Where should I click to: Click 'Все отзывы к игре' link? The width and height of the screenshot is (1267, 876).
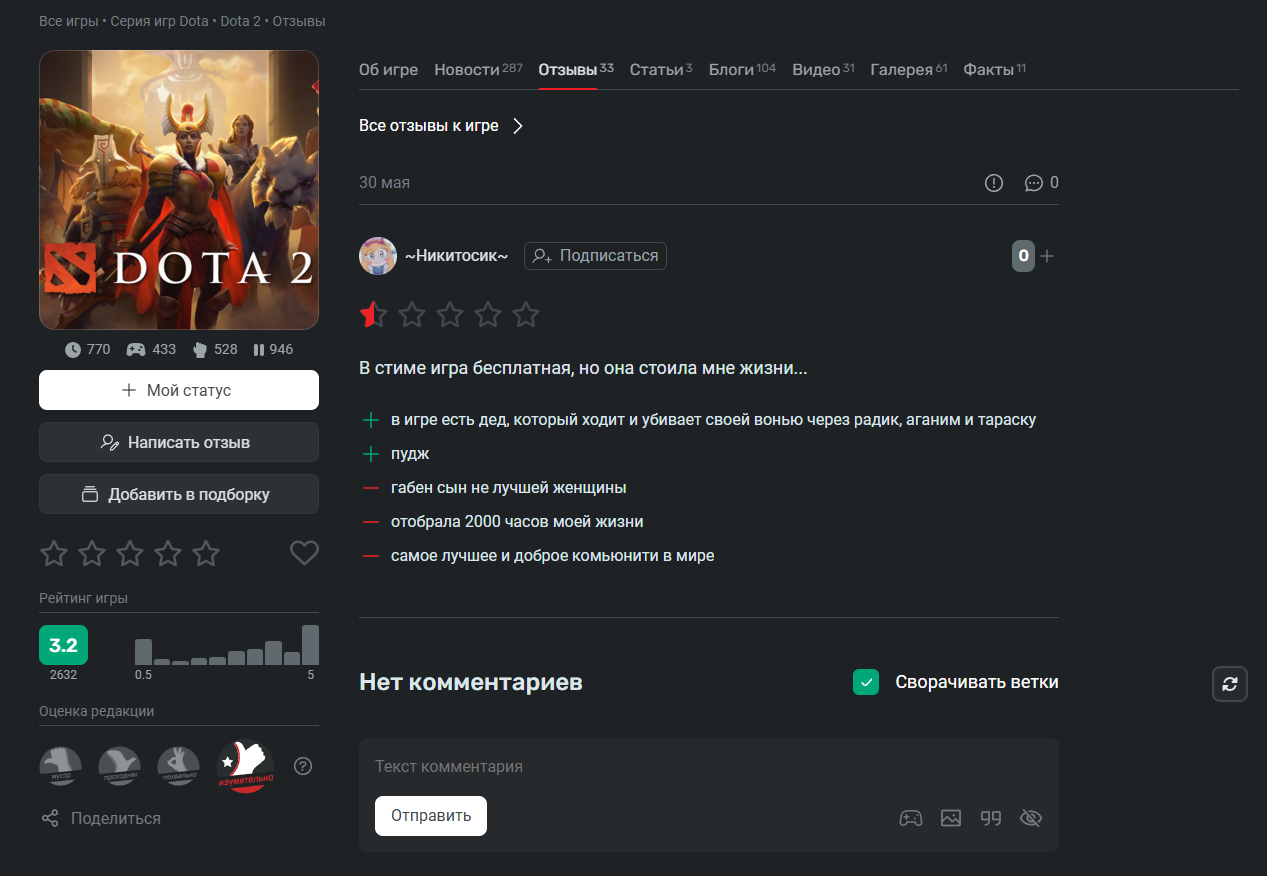coord(429,126)
